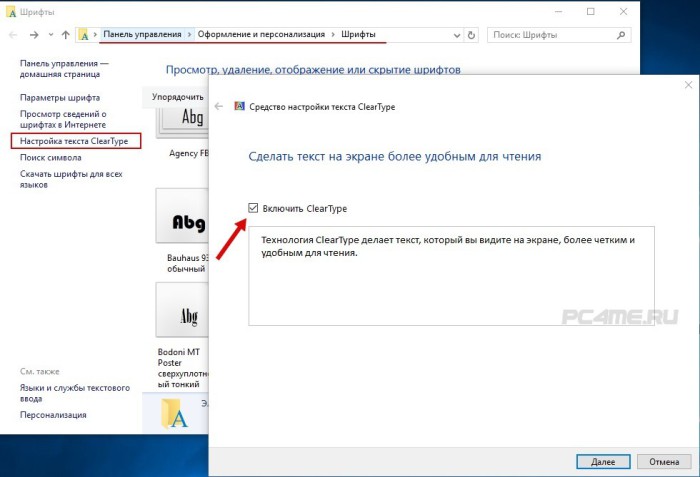This screenshot has height=477, width=700.
Task: Go up one folder level
Action: 66,35
